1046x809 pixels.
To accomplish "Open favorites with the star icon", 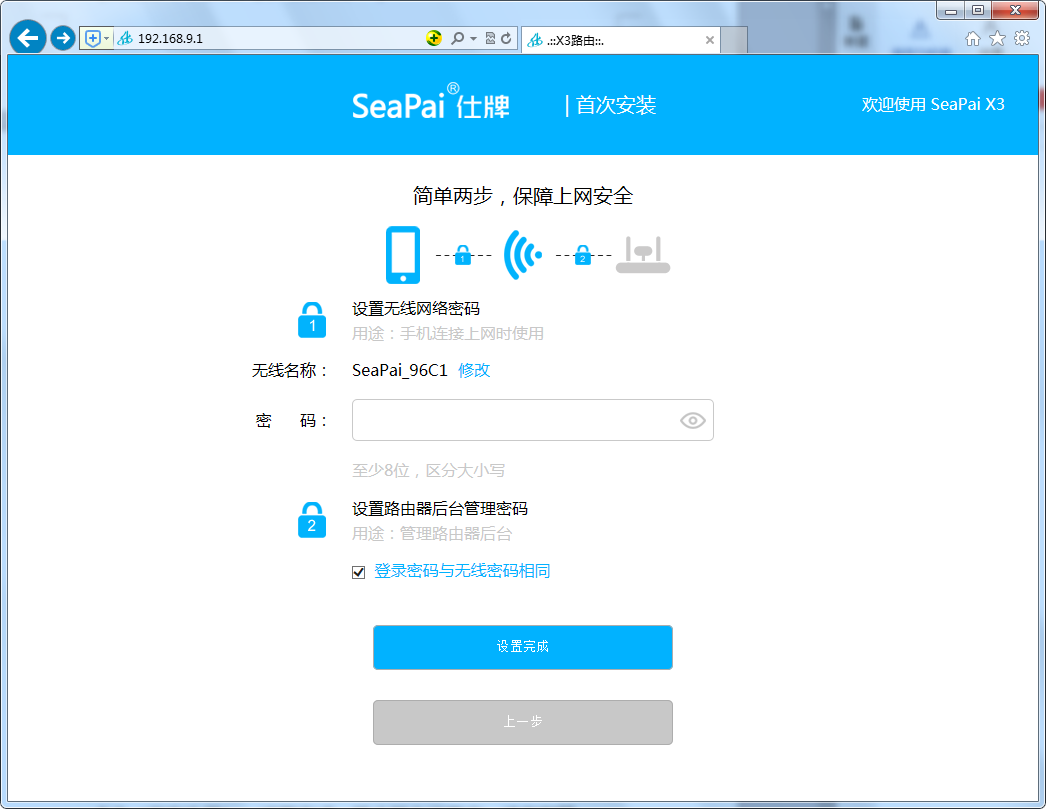I will point(997,39).
